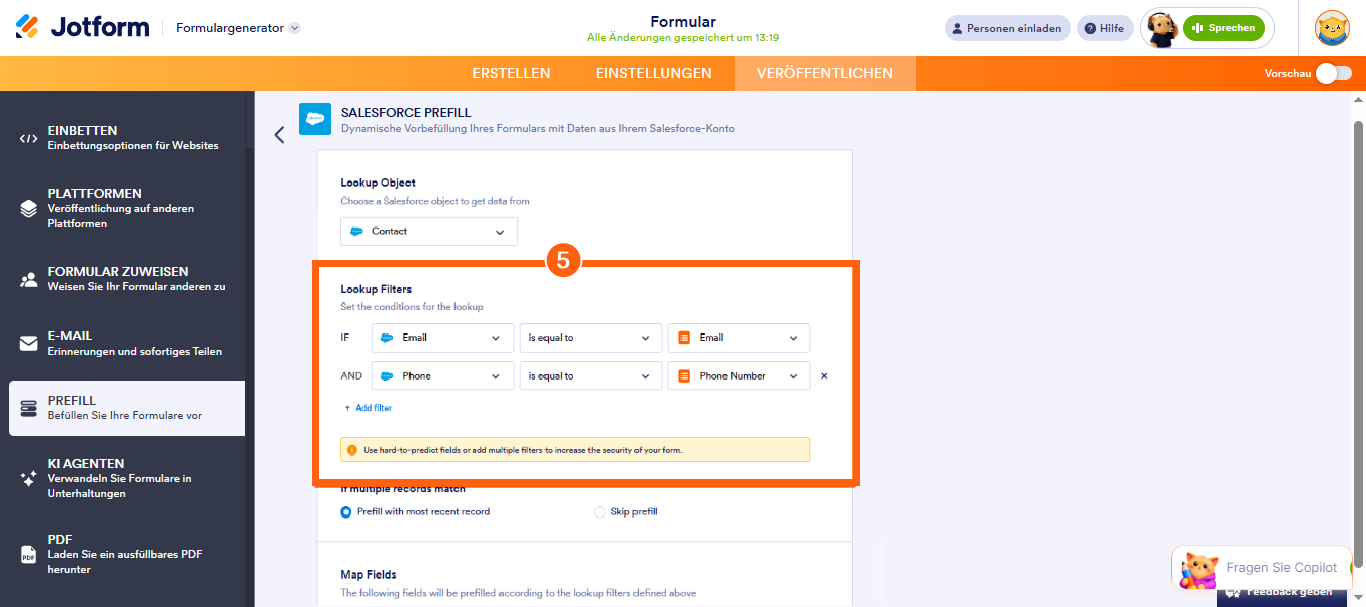Open the Contact lookup object dropdown
Viewport: 1366px width, 607px height.
click(429, 231)
